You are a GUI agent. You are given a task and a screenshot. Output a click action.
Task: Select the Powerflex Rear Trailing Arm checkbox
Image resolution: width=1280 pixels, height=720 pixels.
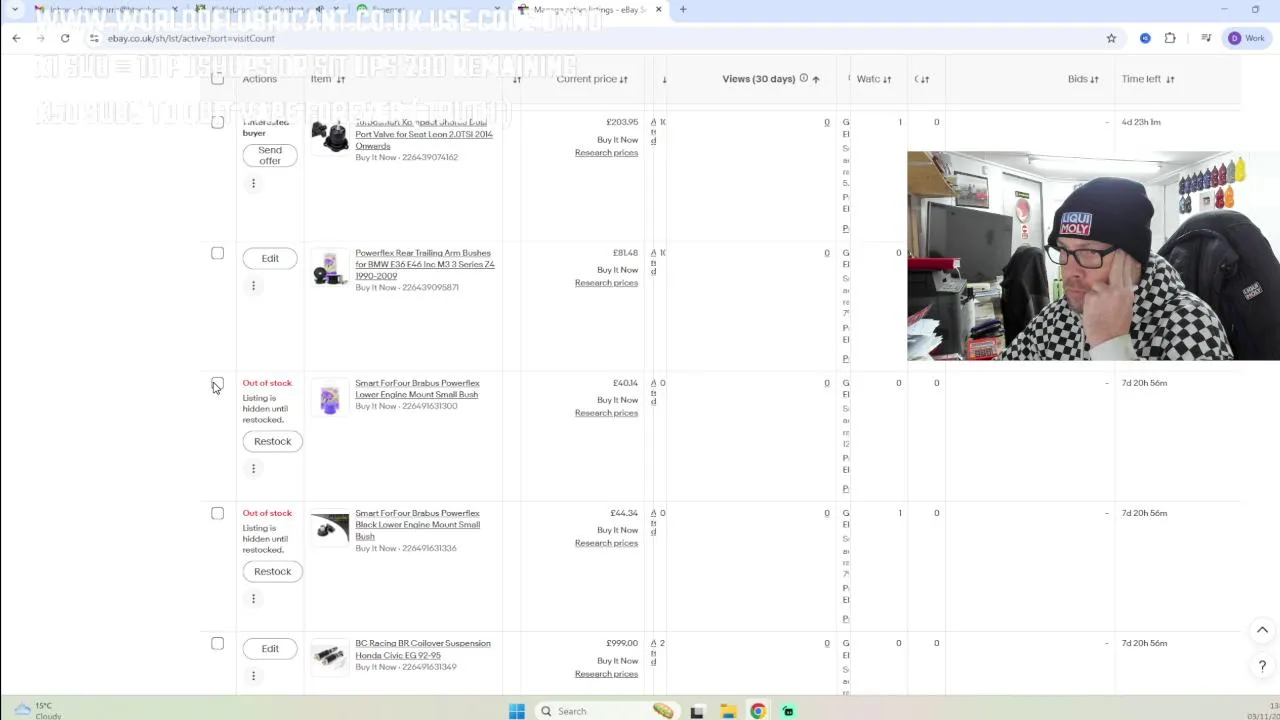pyautogui.click(x=217, y=253)
